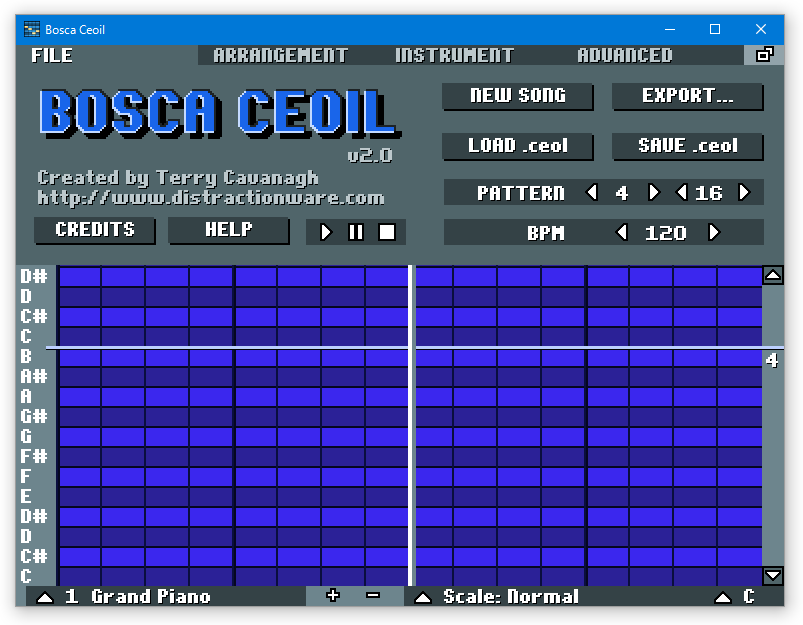Click the A note label
Image resolution: width=803 pixels, height=625 pixels.
[26, 396]
